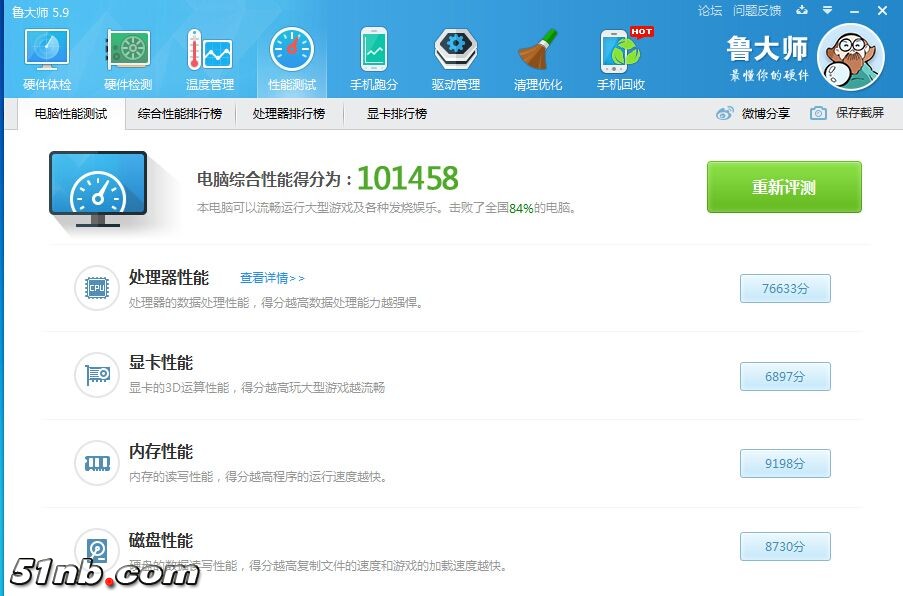Click 重新评测 to rerun benchmark

coord(783,187)
